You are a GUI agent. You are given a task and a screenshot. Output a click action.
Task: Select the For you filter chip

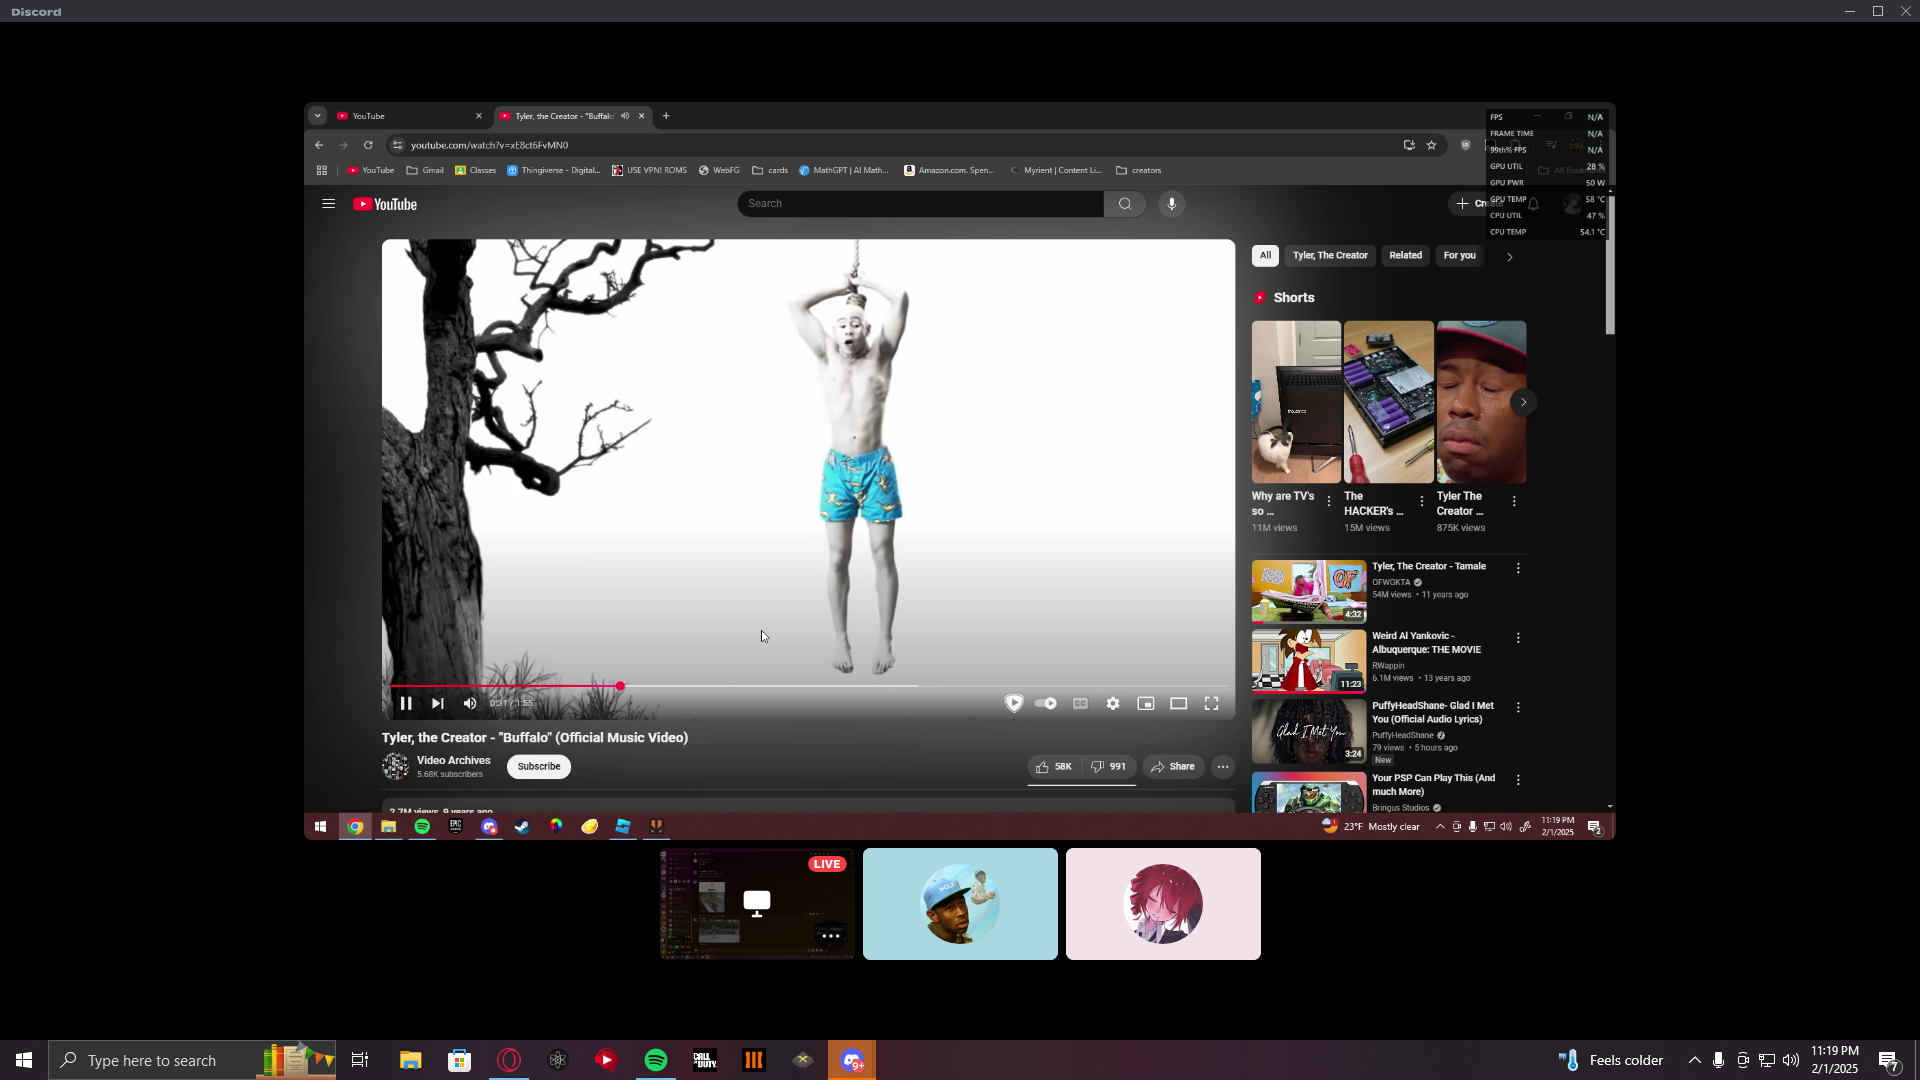pos(1459,256)
